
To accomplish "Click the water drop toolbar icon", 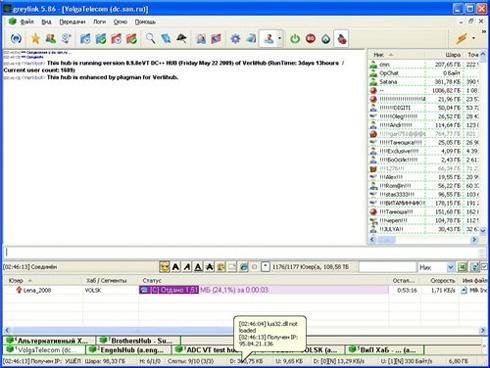I will coord(326,39).
